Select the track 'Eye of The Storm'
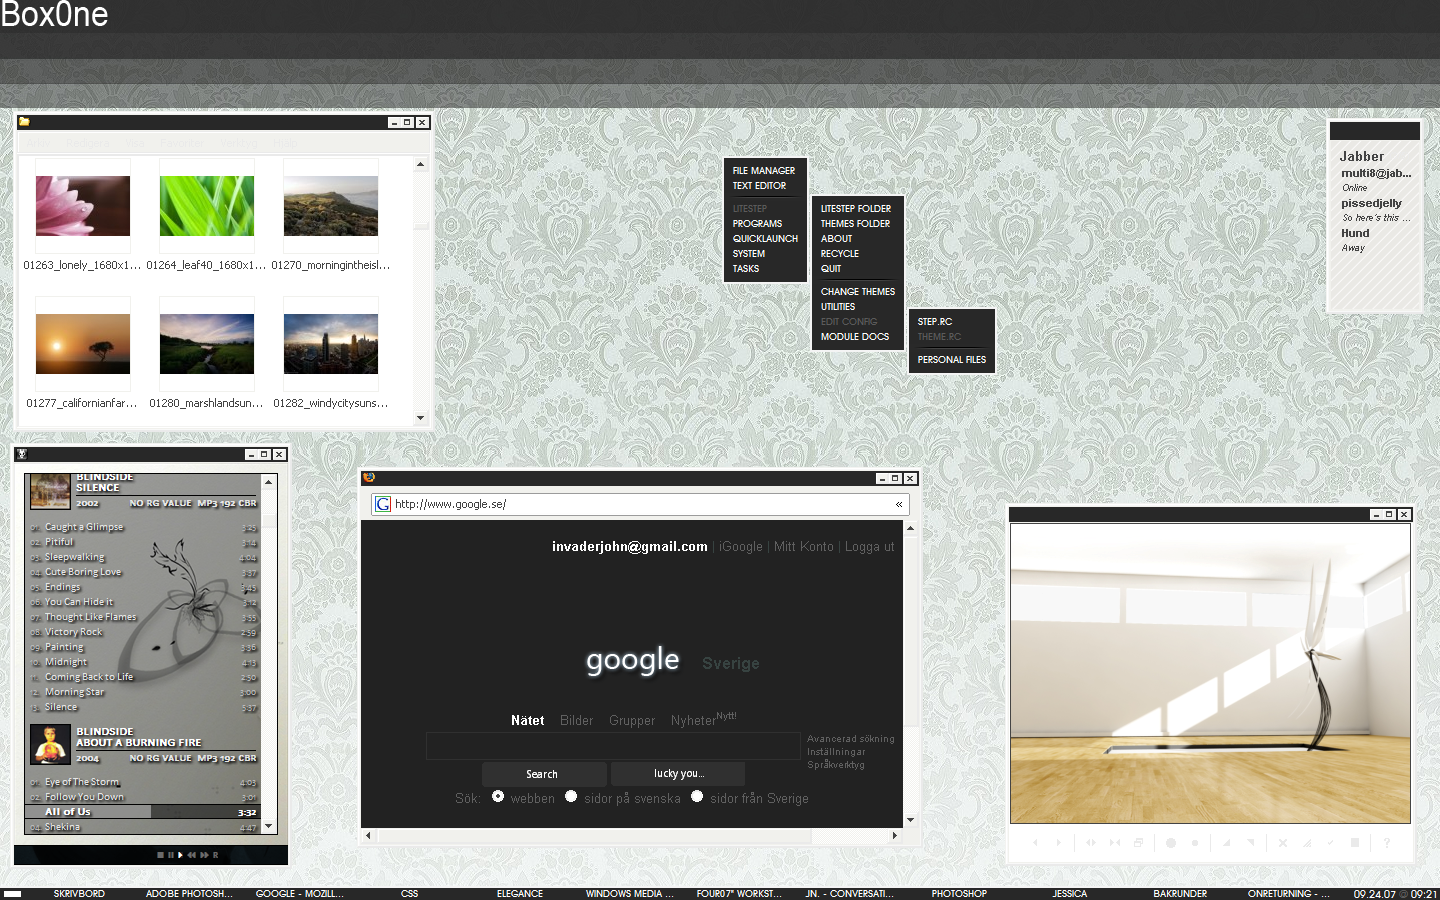The height and width of the screenshot is (900, 1440). pyautogui.click(x=82, y=782)
